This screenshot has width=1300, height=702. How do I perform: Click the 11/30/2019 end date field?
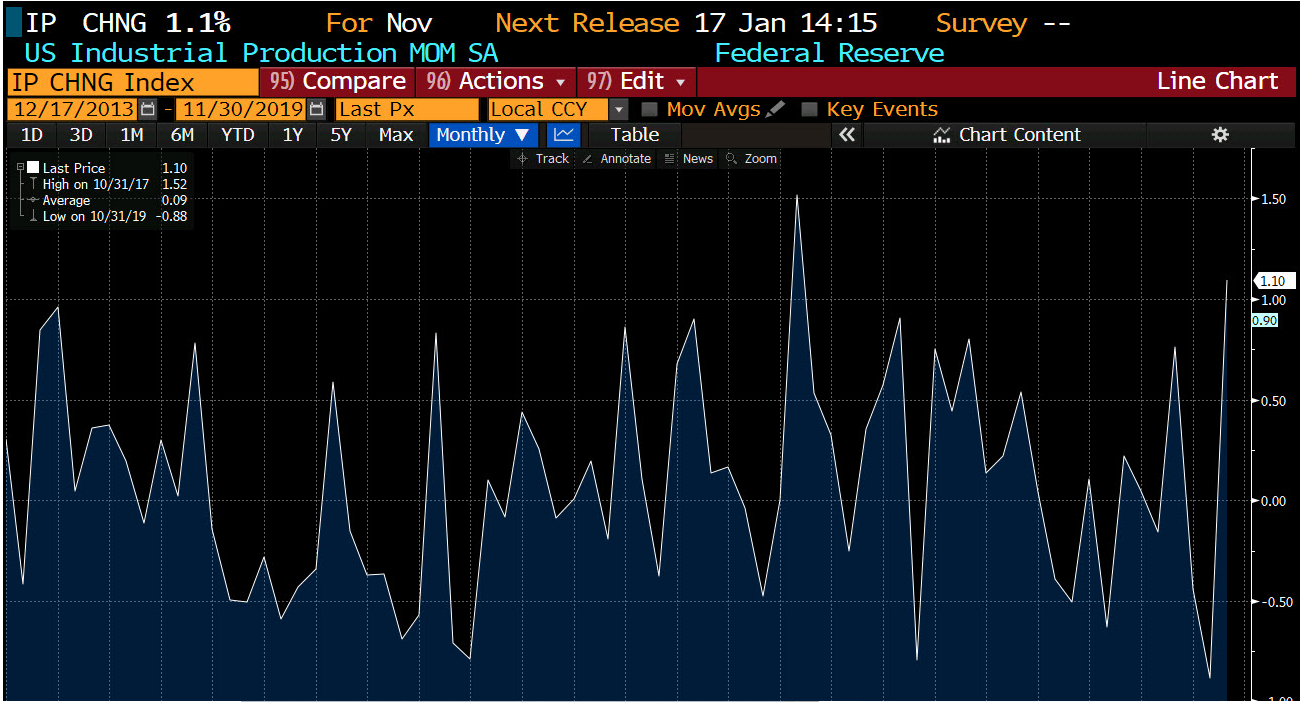pos(241,109)
